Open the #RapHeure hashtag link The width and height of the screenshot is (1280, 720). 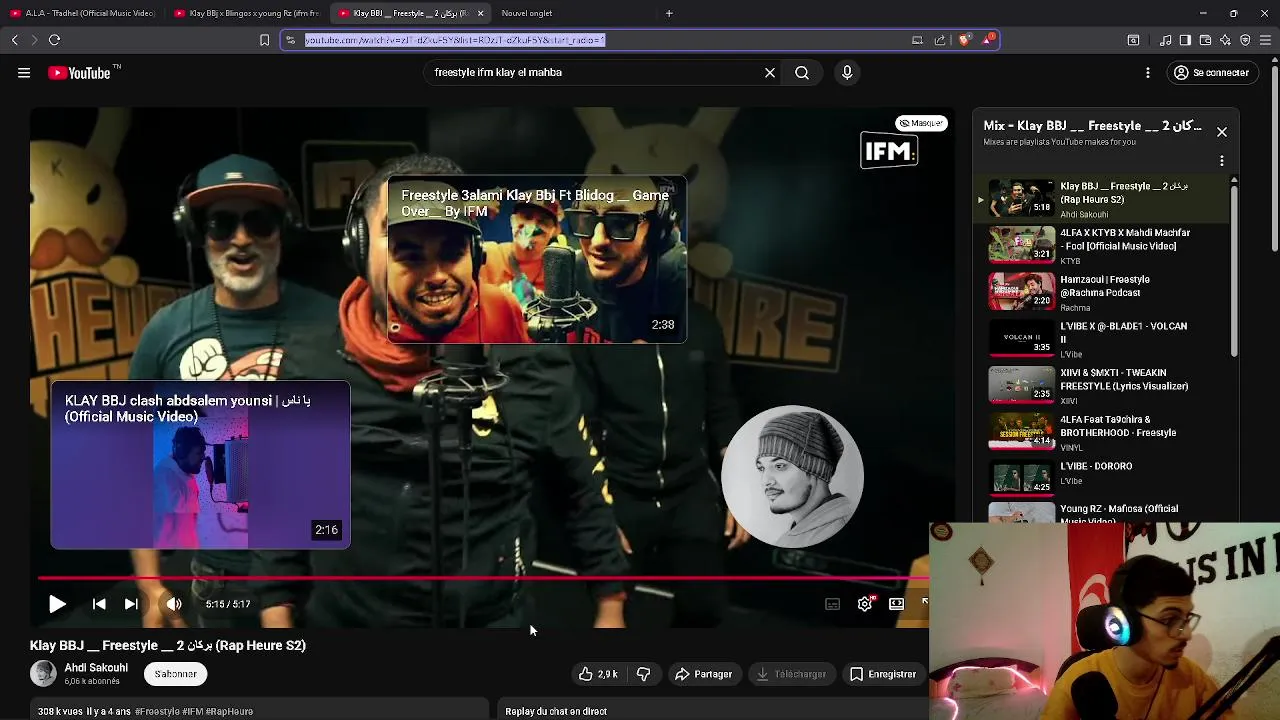[228, 711]
